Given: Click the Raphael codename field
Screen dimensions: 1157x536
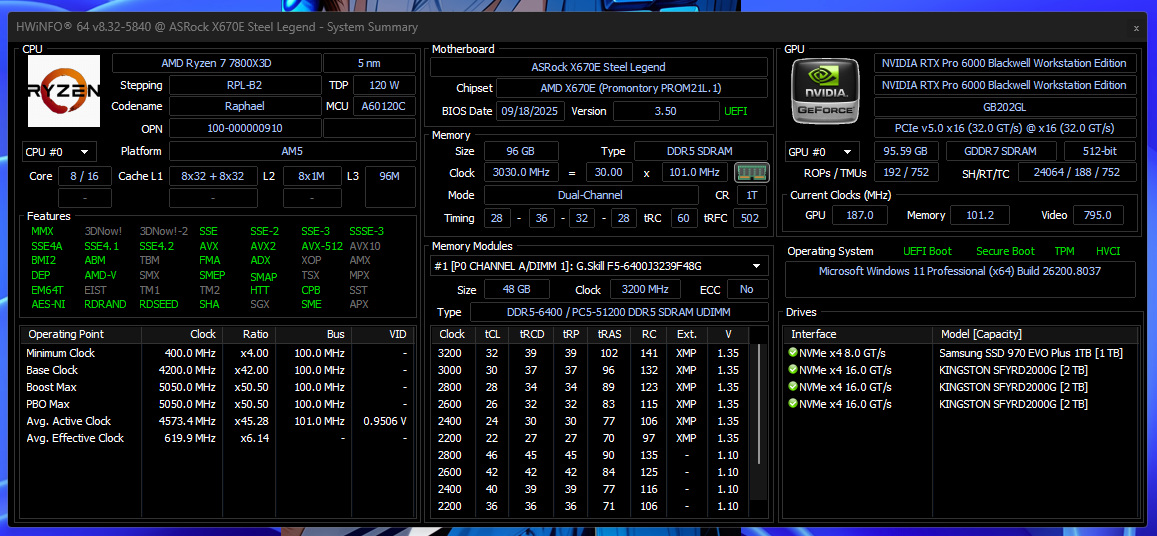Looking at the screenshot, I should click(x=245, y=106).
